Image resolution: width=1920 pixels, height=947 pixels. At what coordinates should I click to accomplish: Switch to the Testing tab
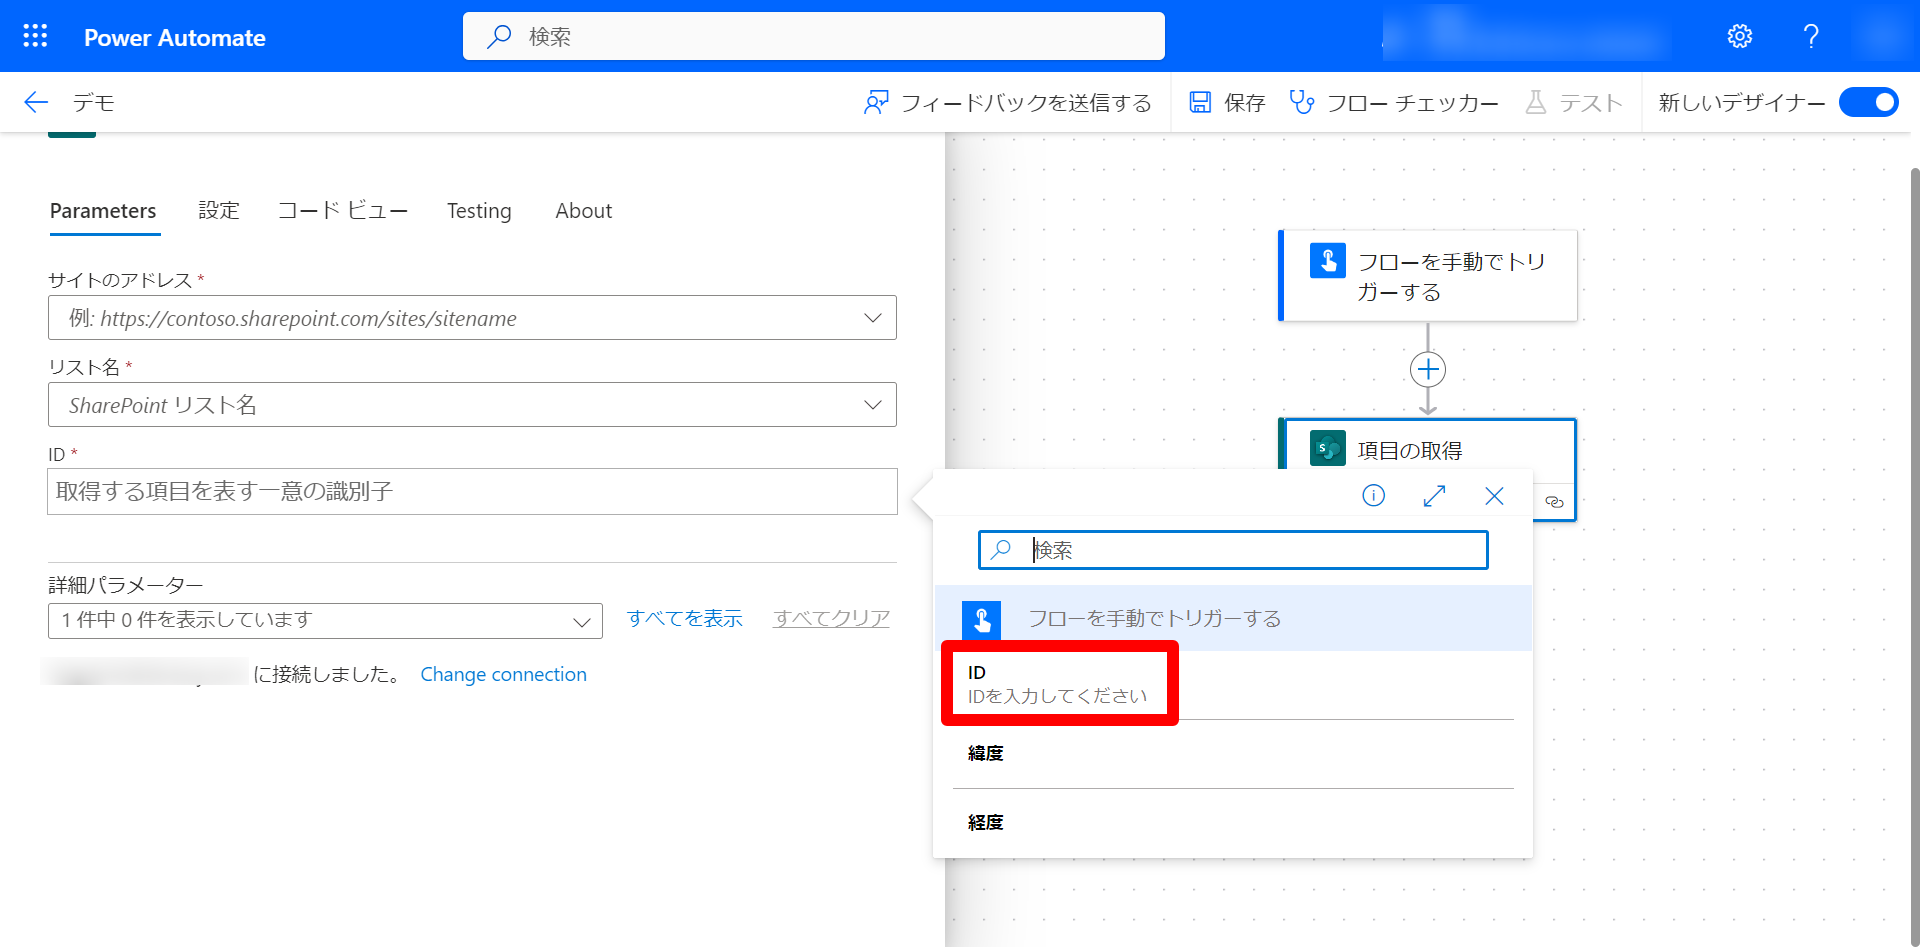(x=479, y=211)
